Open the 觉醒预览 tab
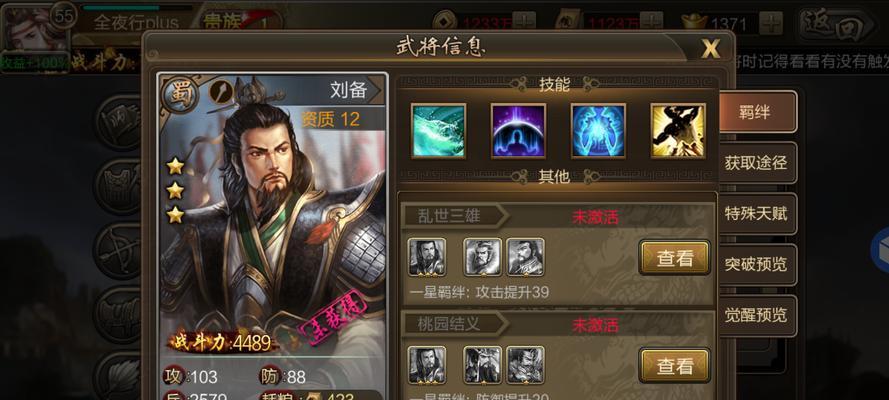 [757, 316]
